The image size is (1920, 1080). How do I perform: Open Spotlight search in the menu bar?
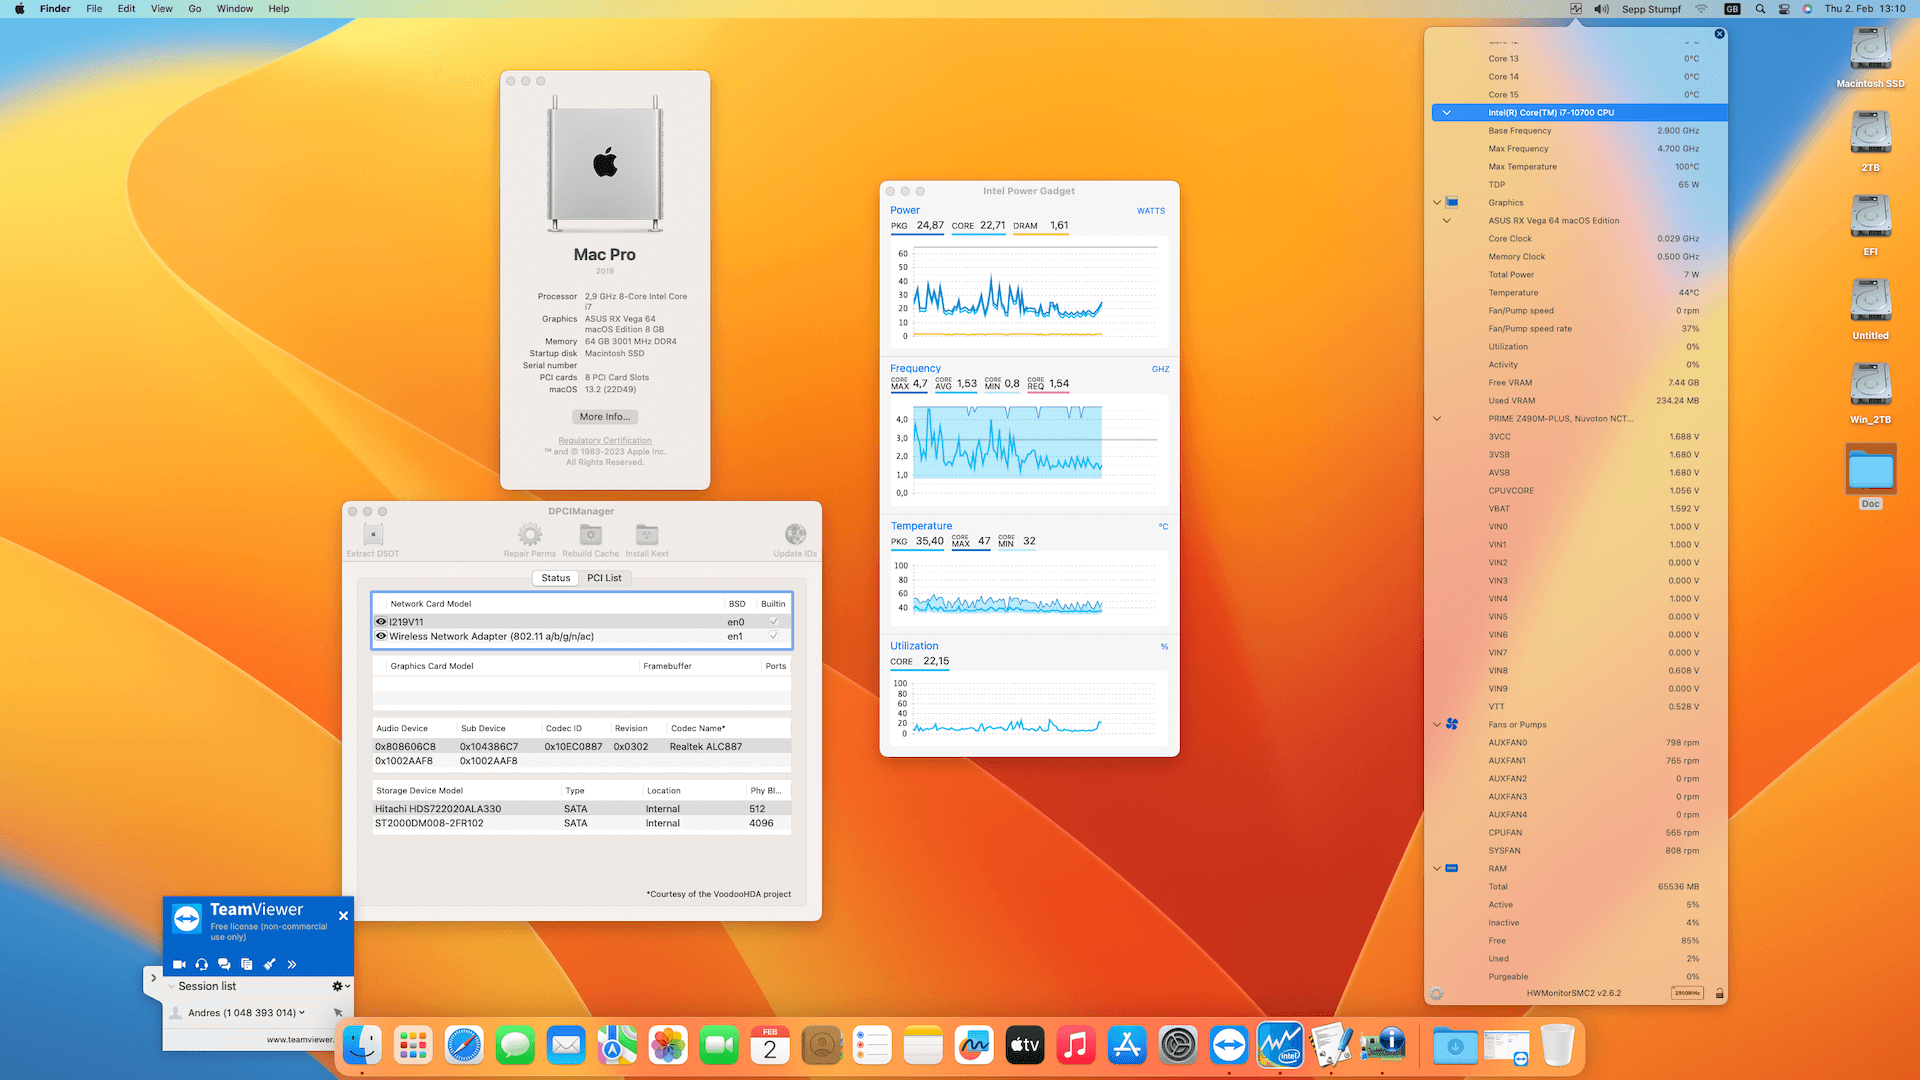coord(1760,9)
